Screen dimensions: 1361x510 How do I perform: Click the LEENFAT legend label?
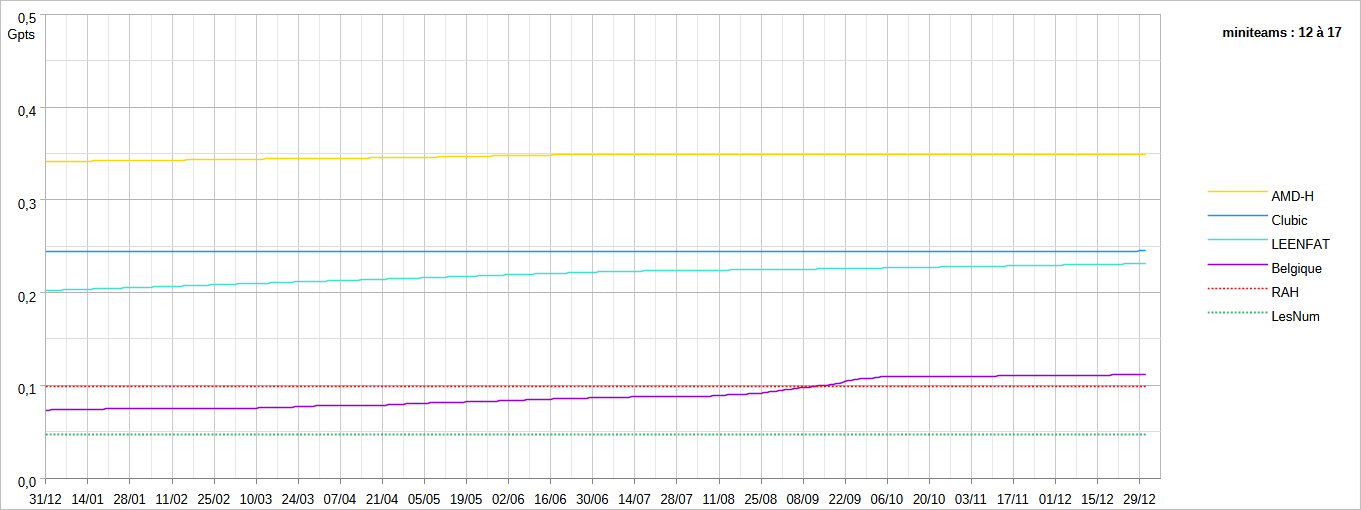[x=1300, y=244]
